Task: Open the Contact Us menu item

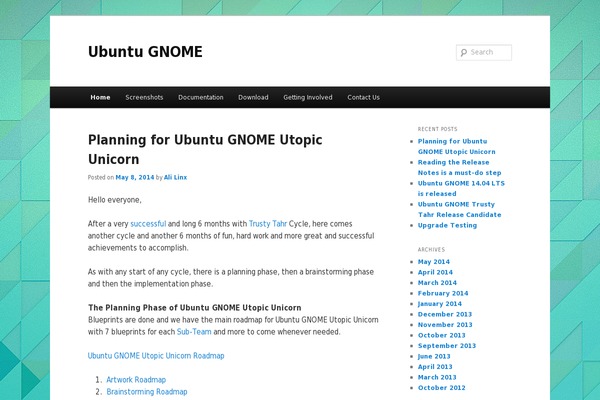Action: pyautogui.click(x=364, y=97)
